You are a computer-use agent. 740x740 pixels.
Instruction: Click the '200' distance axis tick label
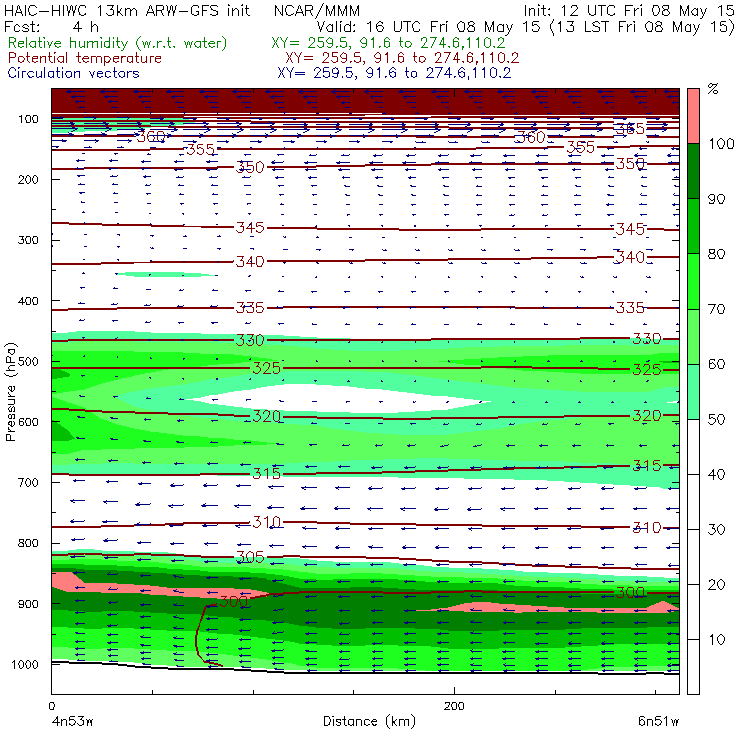454,706
